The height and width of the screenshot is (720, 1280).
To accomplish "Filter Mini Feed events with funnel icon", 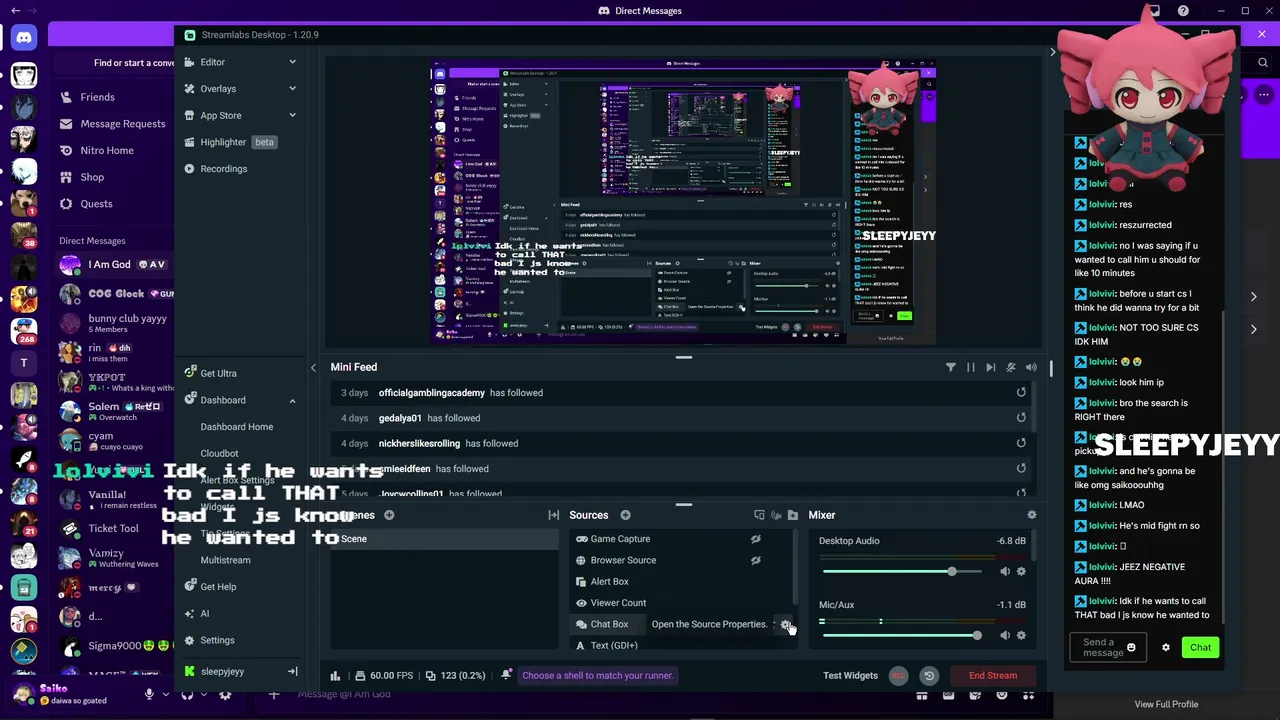I will click(950, 367).
